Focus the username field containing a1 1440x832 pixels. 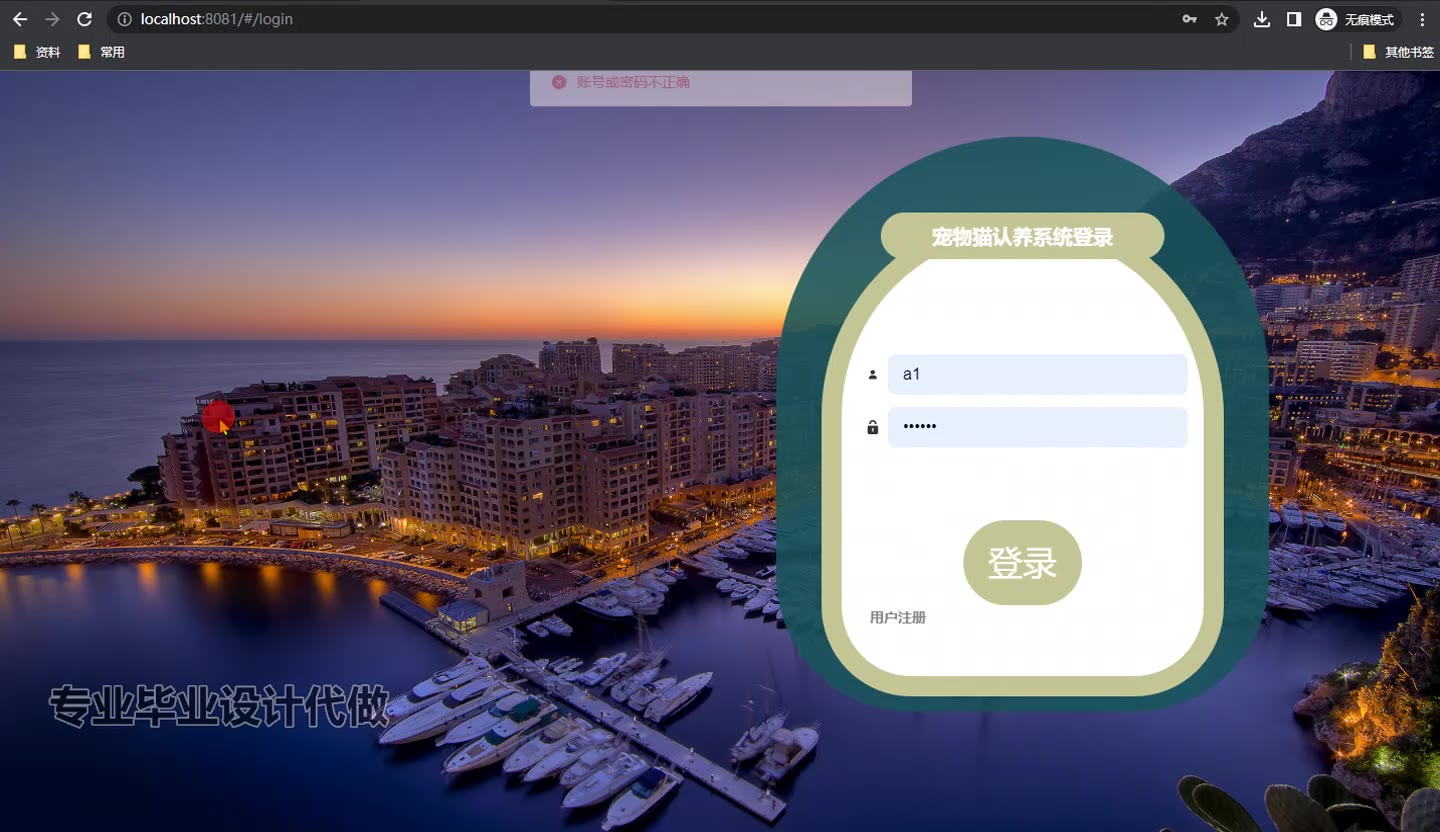click(1037, 374)
